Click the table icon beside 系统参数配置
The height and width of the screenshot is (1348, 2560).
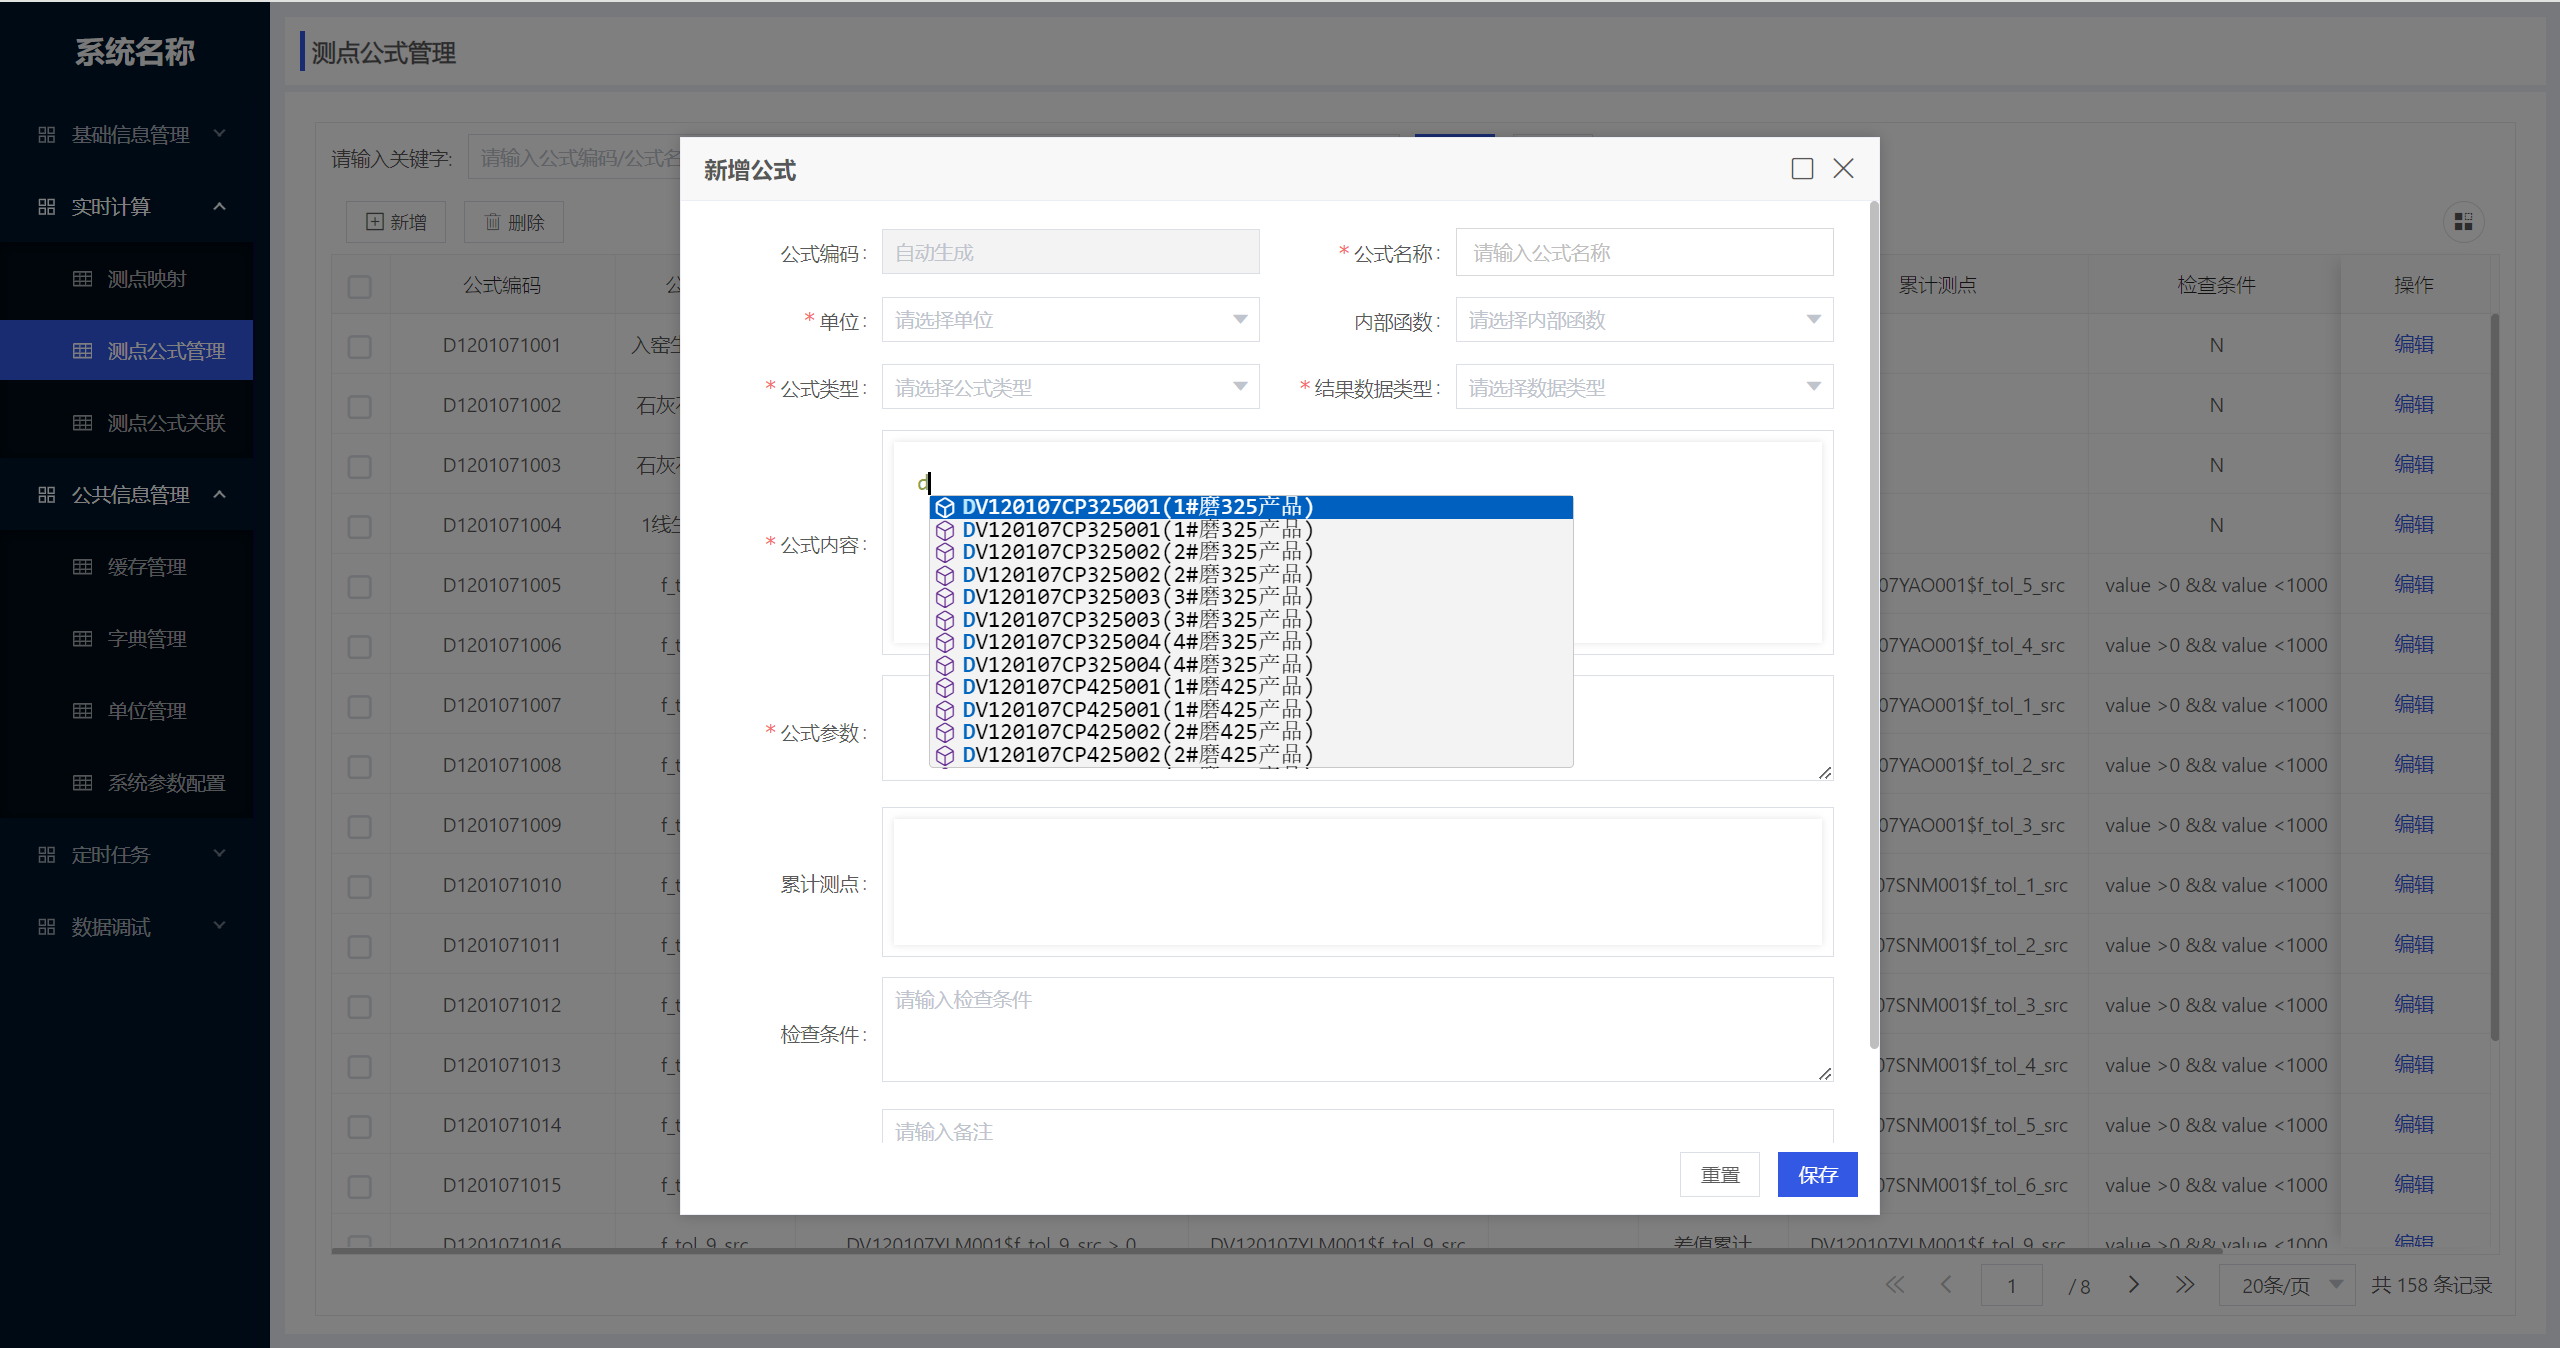click(x=83, y=783)
